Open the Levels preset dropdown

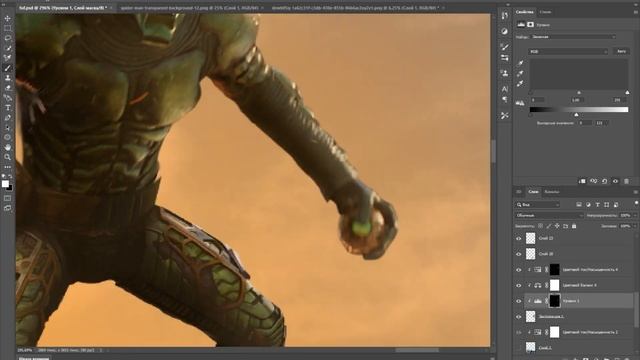[x=572, y=37]
